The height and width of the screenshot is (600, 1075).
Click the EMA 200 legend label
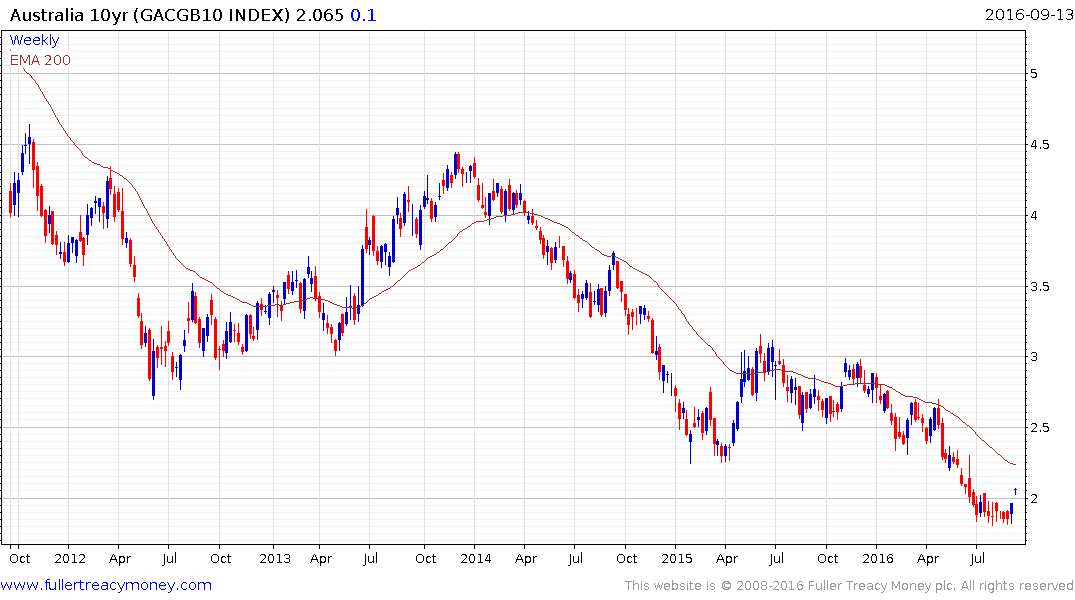(x=40, y=60)
